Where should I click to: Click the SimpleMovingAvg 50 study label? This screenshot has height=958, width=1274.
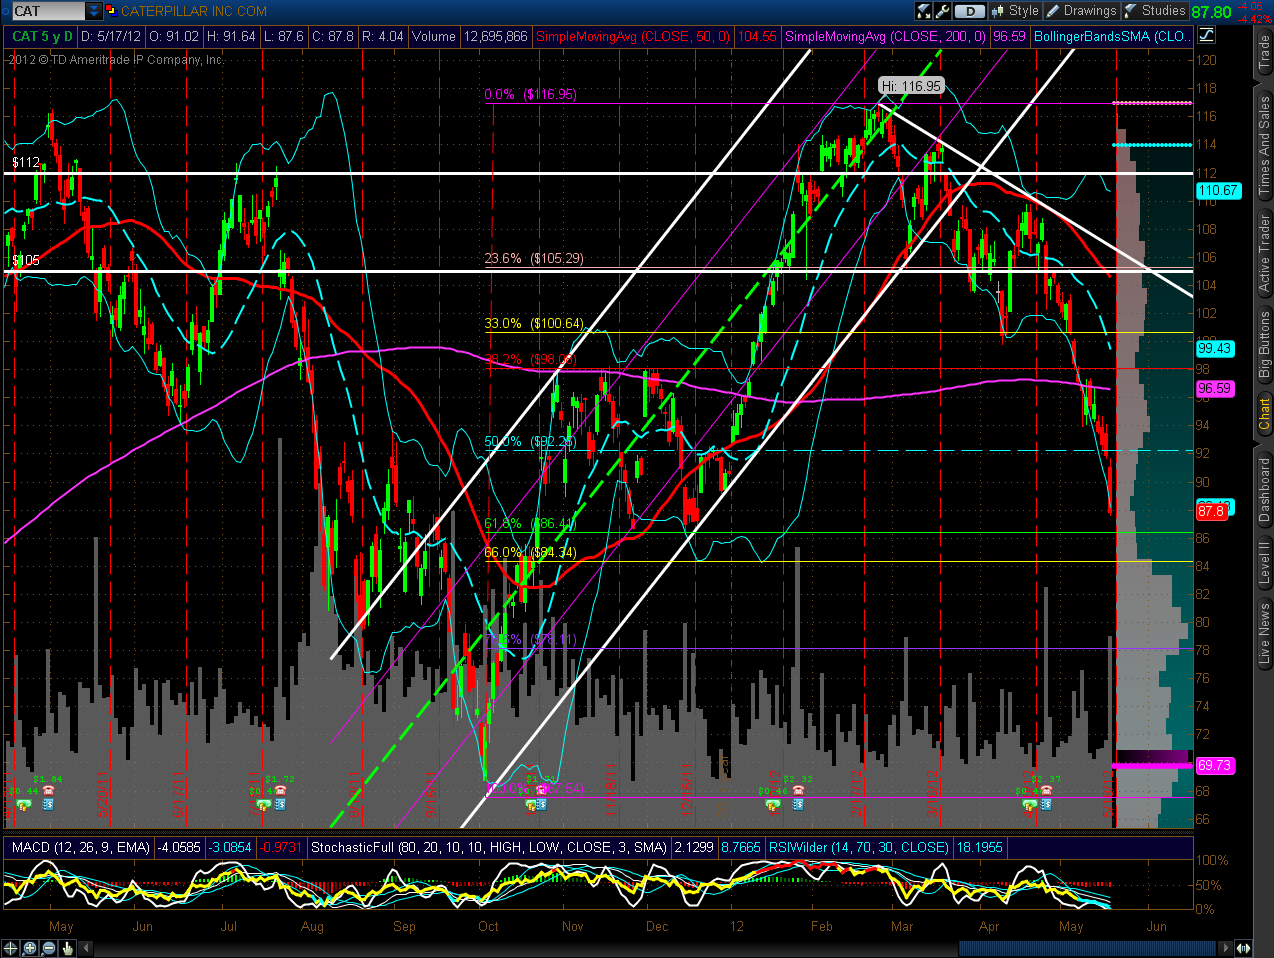point(634,36)
